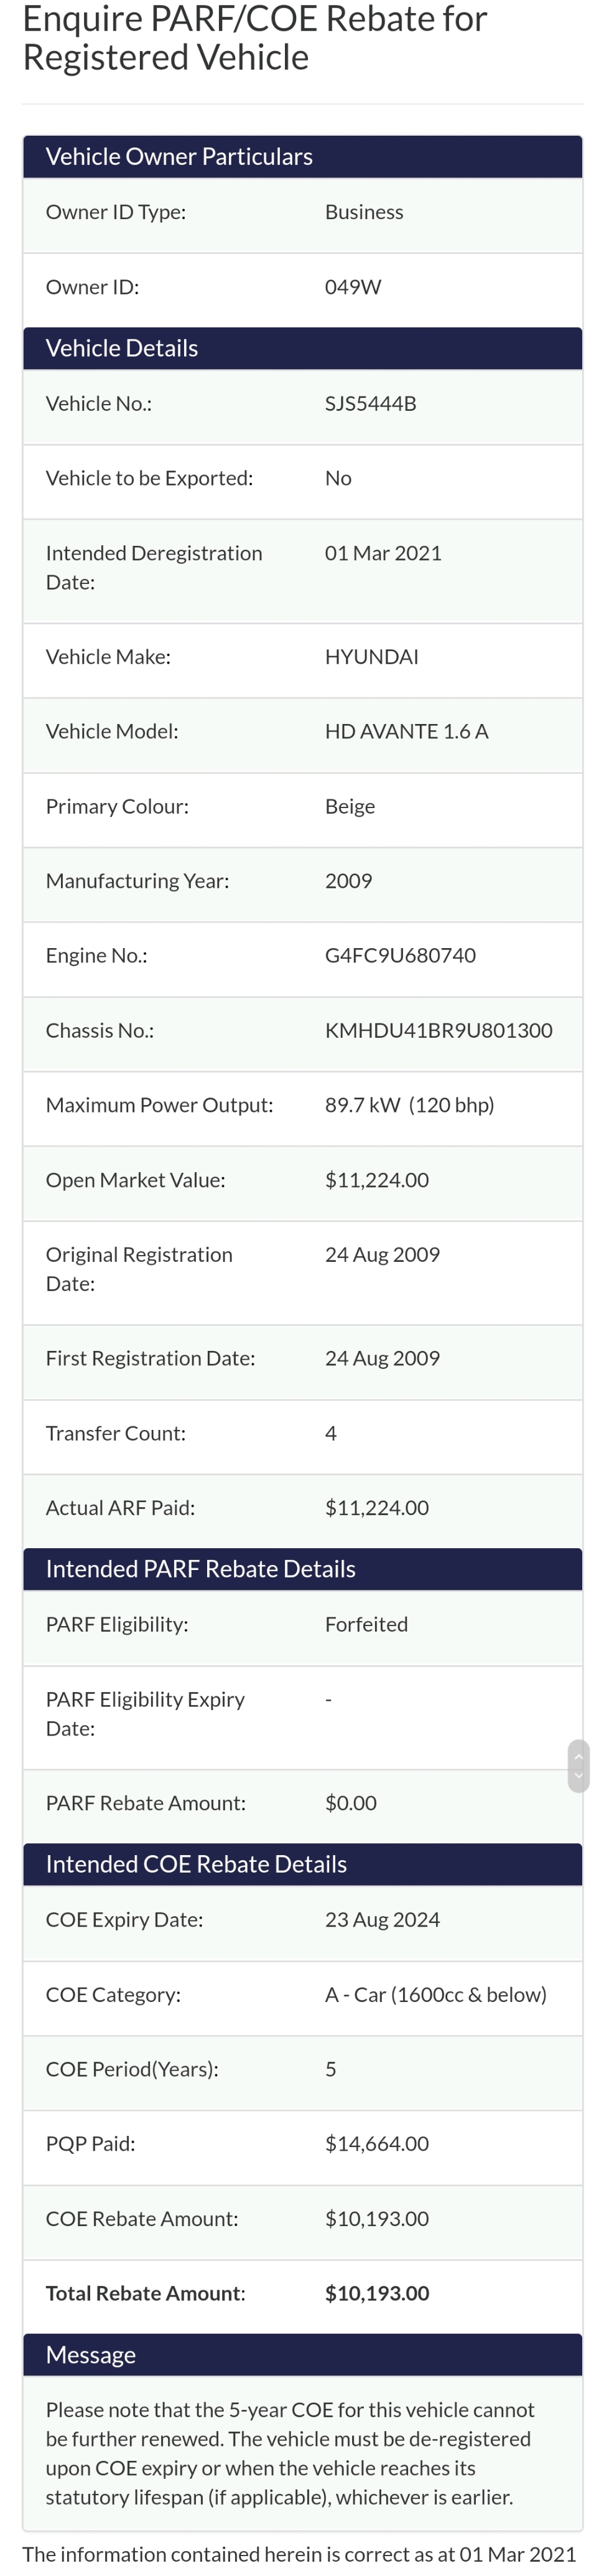Click the up chevron on the scroll handle
Viewport: 604px width, 2576px height.
pyautogui.click(x=578, y=1757)
